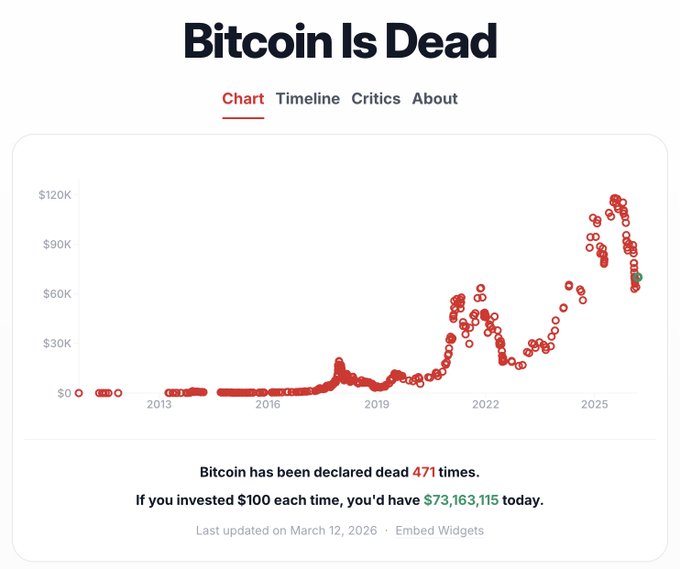Image resolution: width=680 pixels, height=569 pixels.
Task: Click the $0 axis label
Action: (x=64, y=393)
